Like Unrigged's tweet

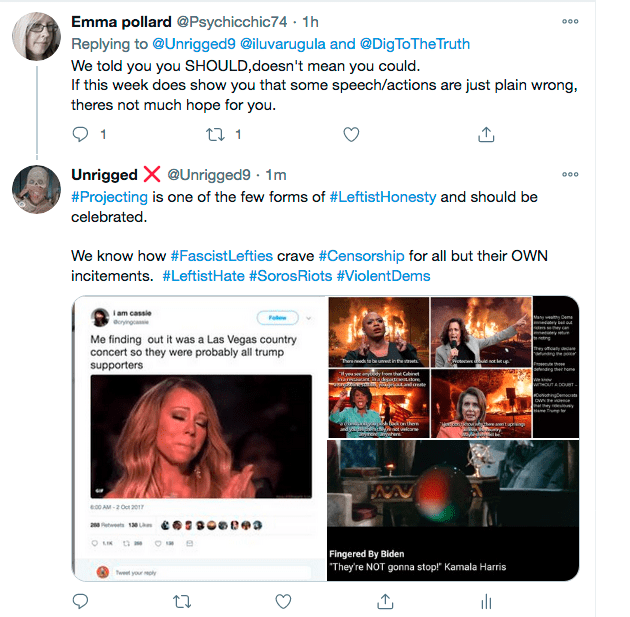[283, 601]
